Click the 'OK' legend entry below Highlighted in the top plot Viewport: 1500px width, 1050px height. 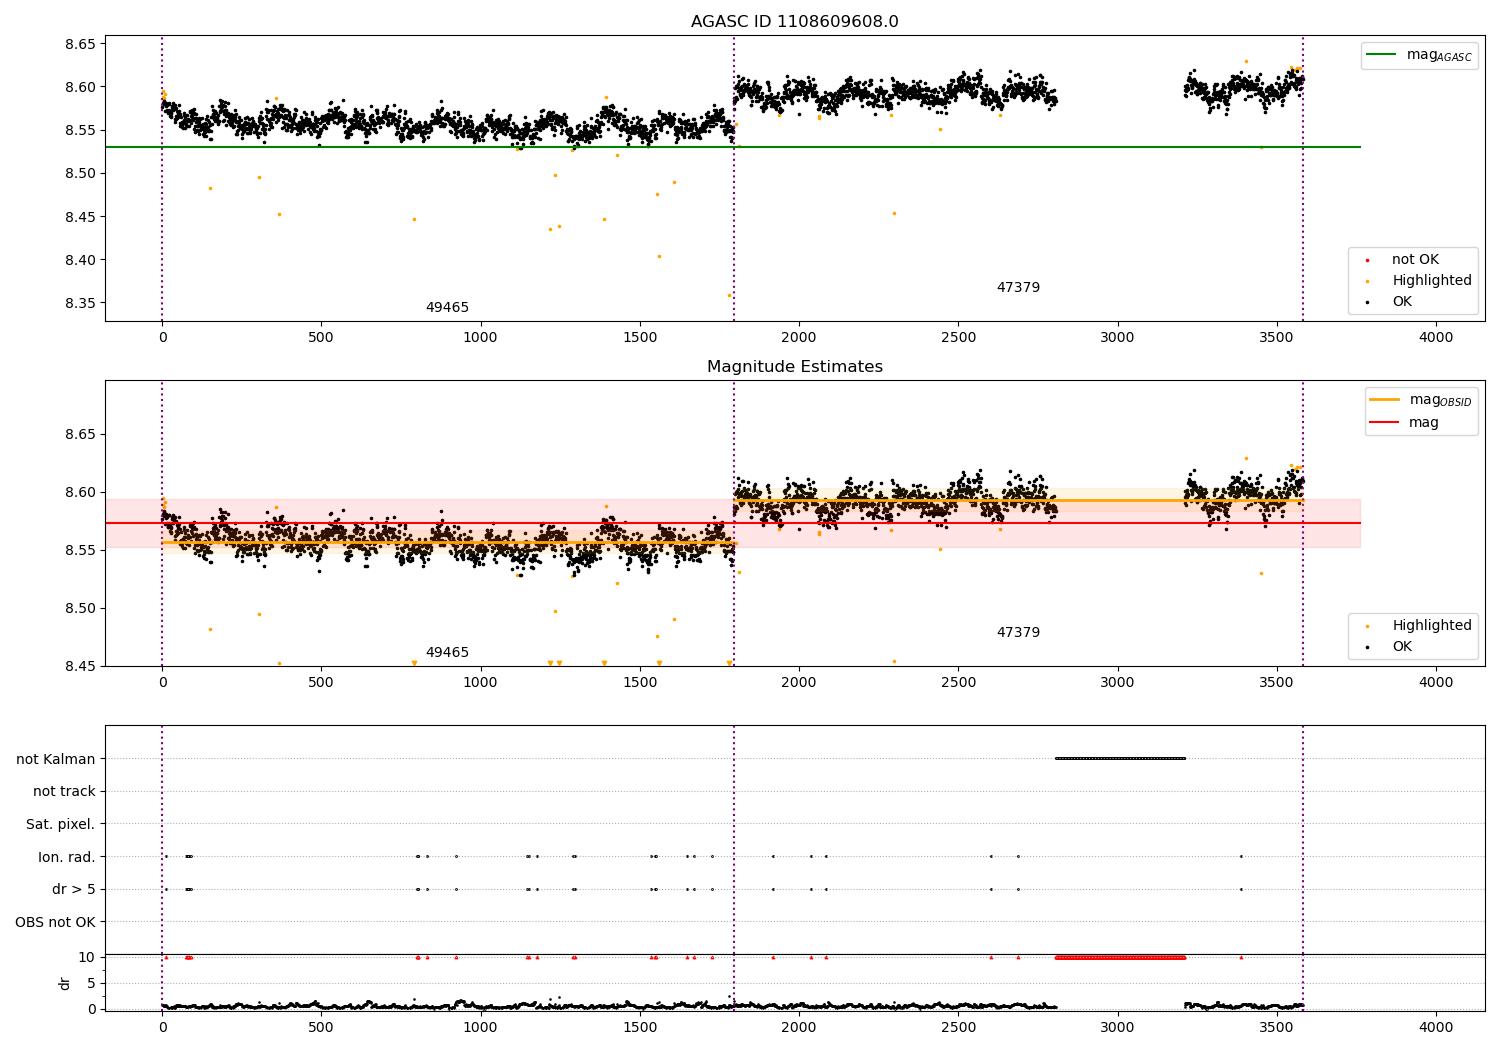click(x=1402, y=302)
